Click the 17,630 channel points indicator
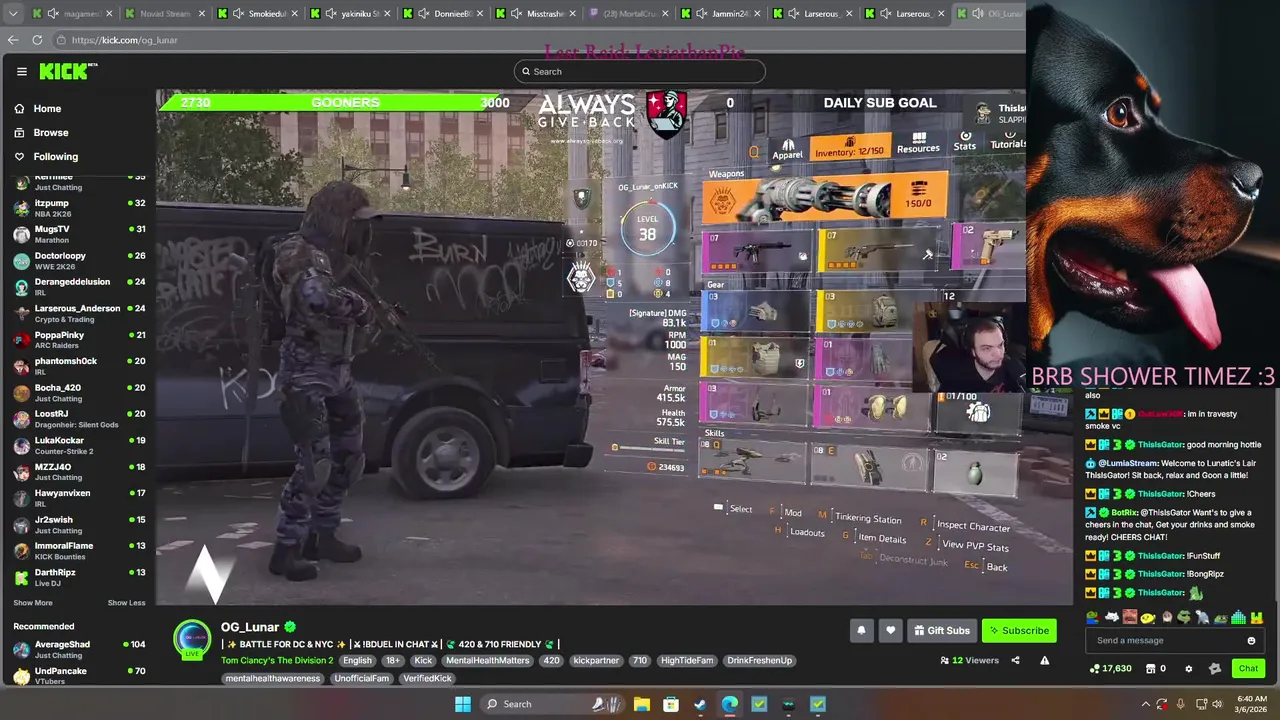 point(1110,668)
